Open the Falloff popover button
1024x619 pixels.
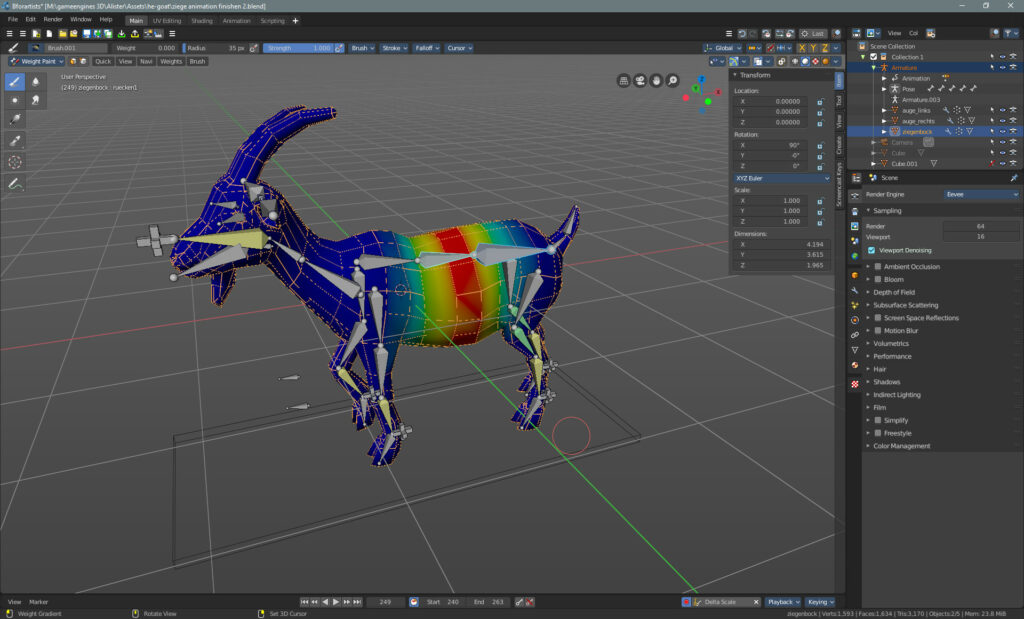click(425, 48)
